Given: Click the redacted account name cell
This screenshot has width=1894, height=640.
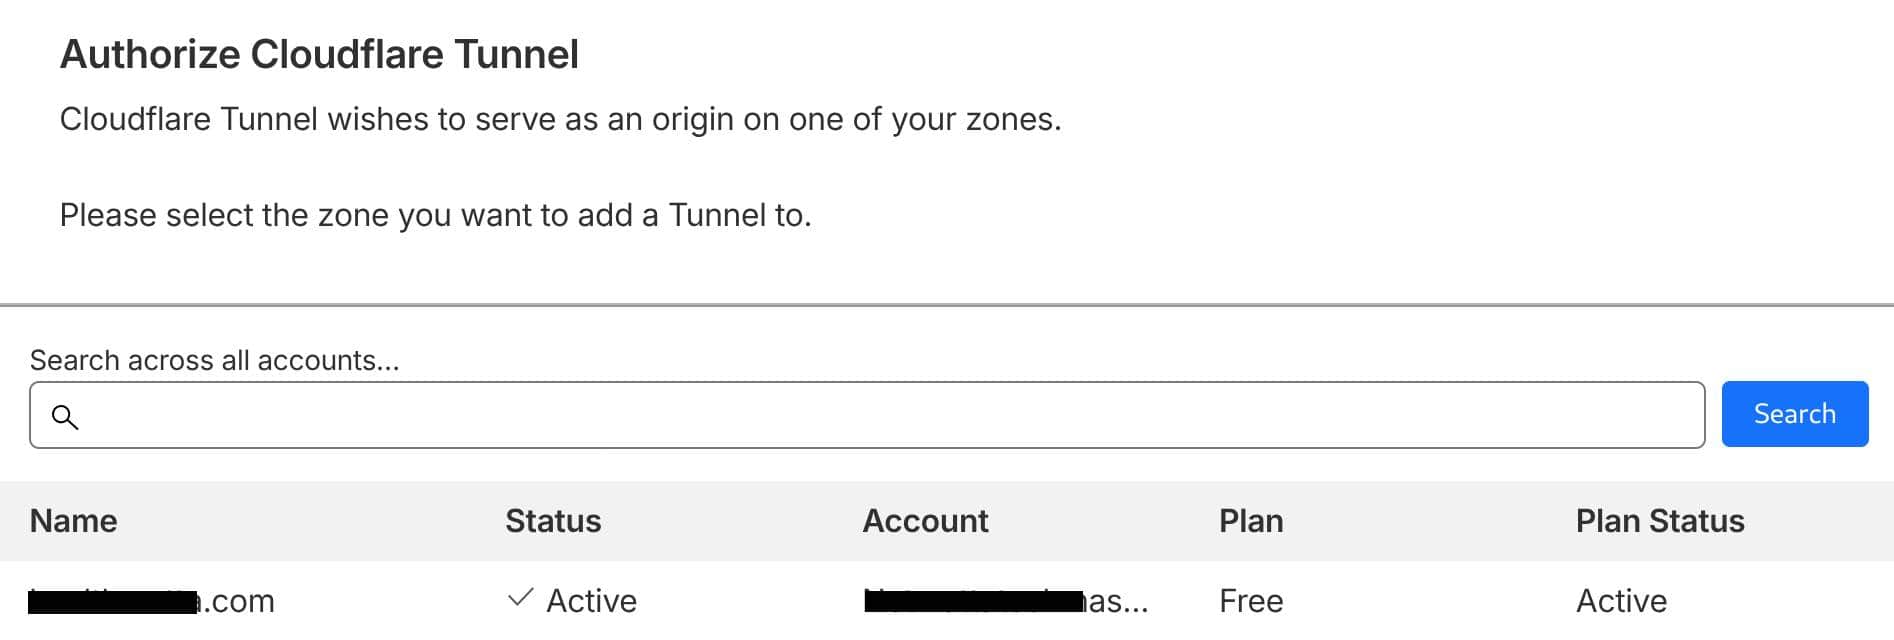Looking at the screenshot, I should [x=1005, y=601].
